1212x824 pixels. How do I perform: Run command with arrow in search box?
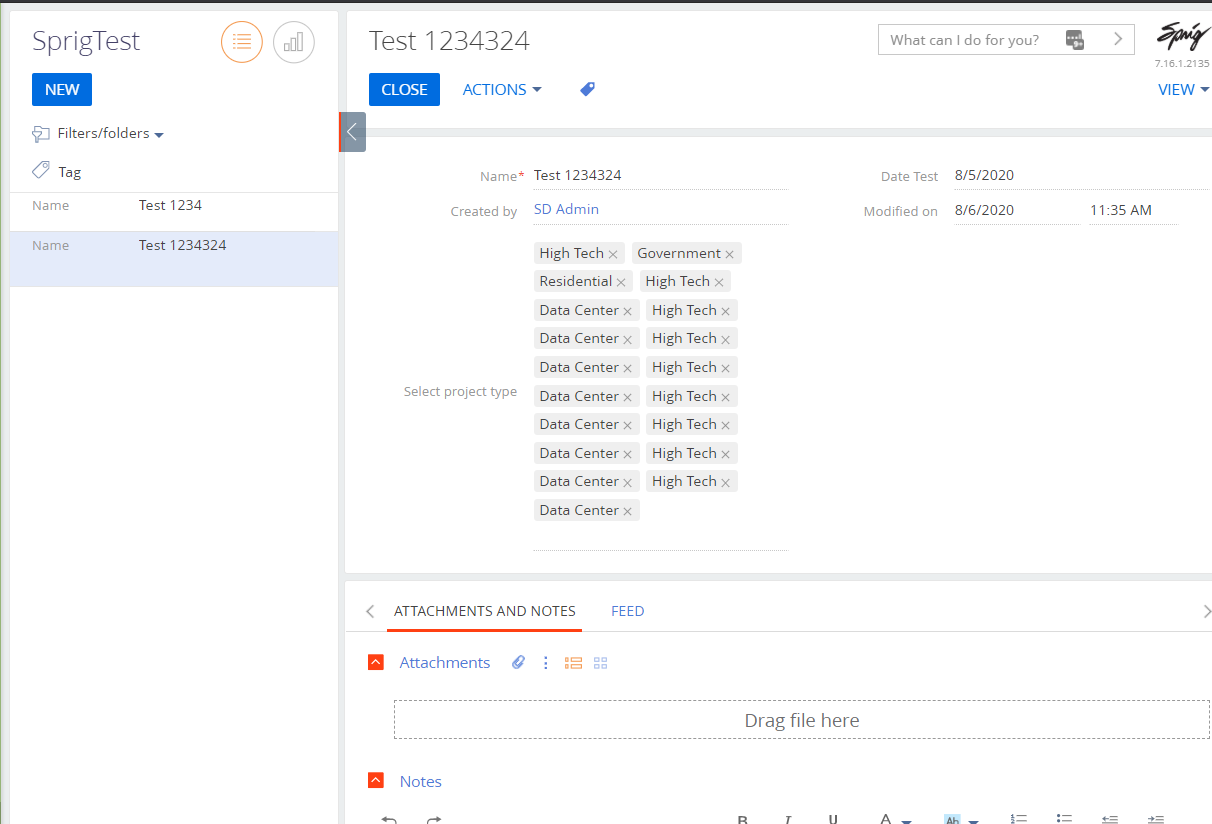coord(1118,40)
